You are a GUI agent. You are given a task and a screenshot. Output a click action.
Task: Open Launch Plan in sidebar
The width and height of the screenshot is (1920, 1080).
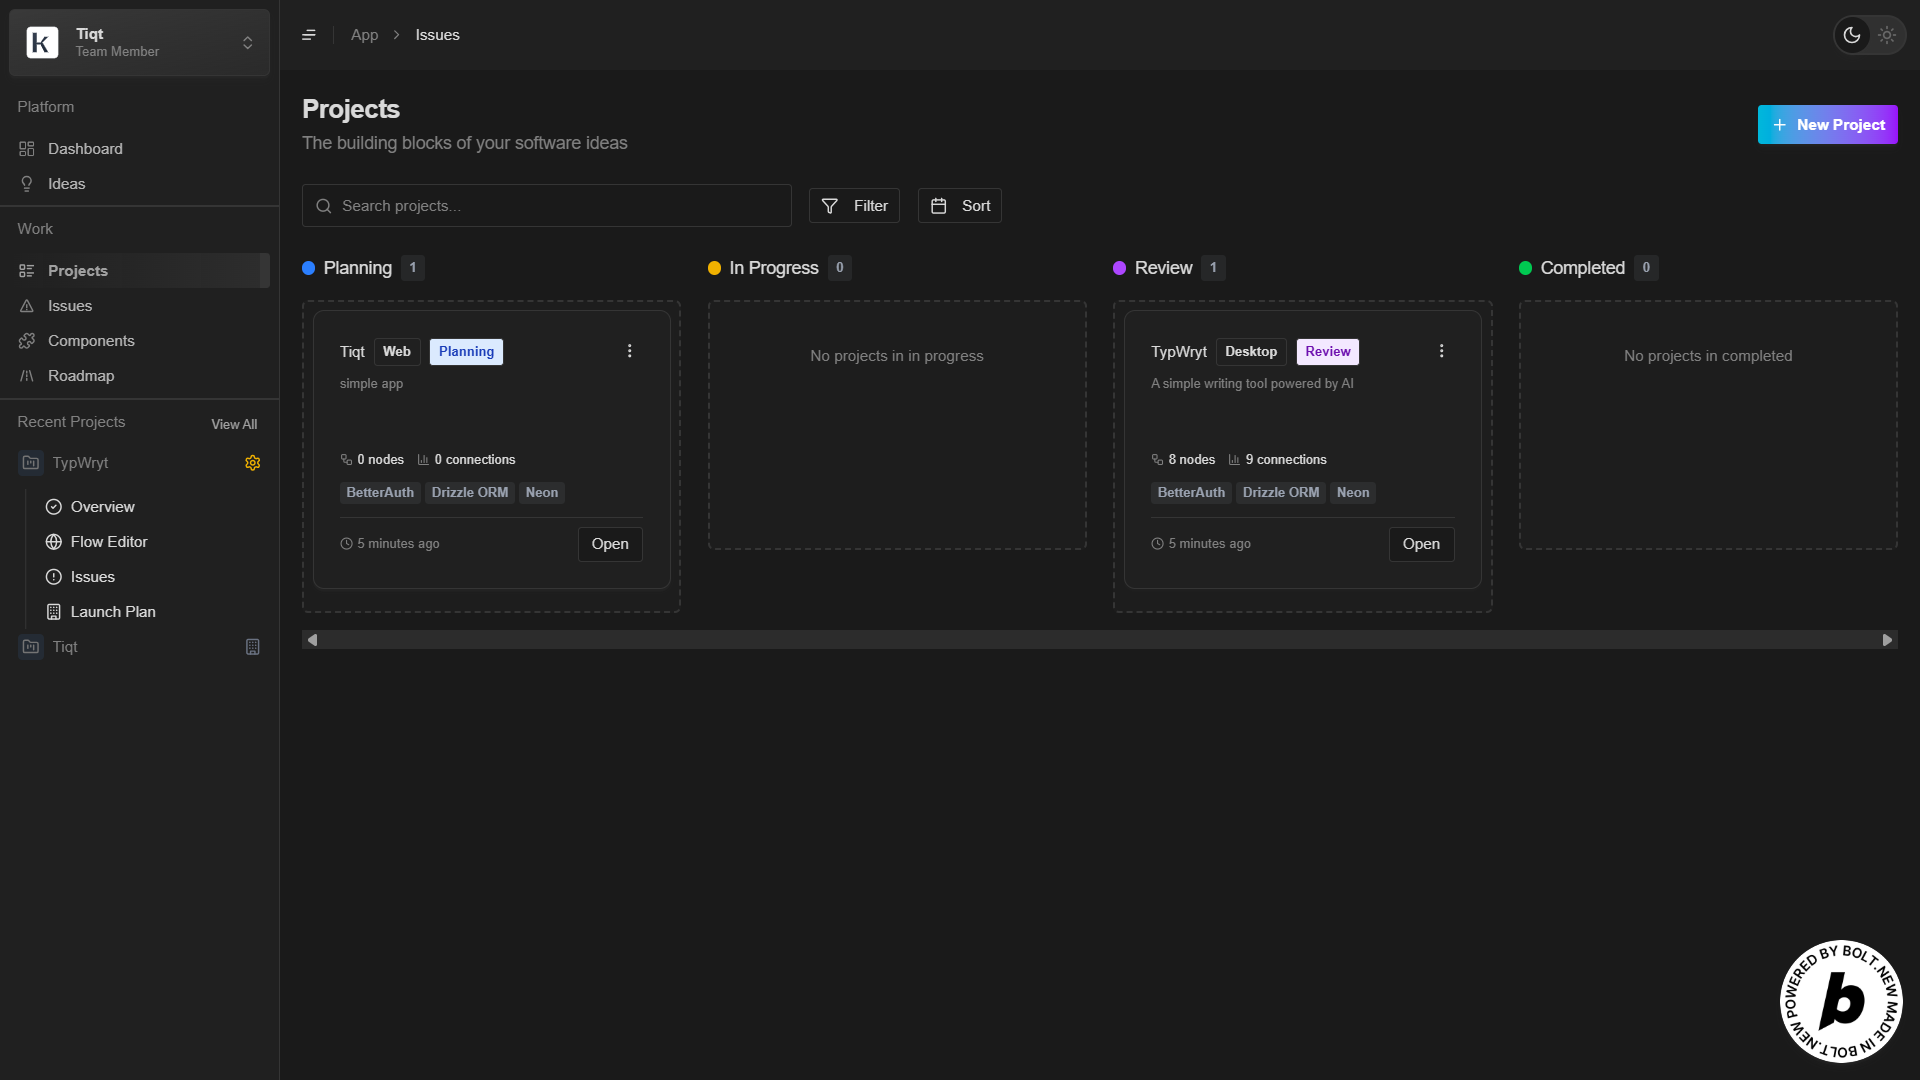click(113, 612)
